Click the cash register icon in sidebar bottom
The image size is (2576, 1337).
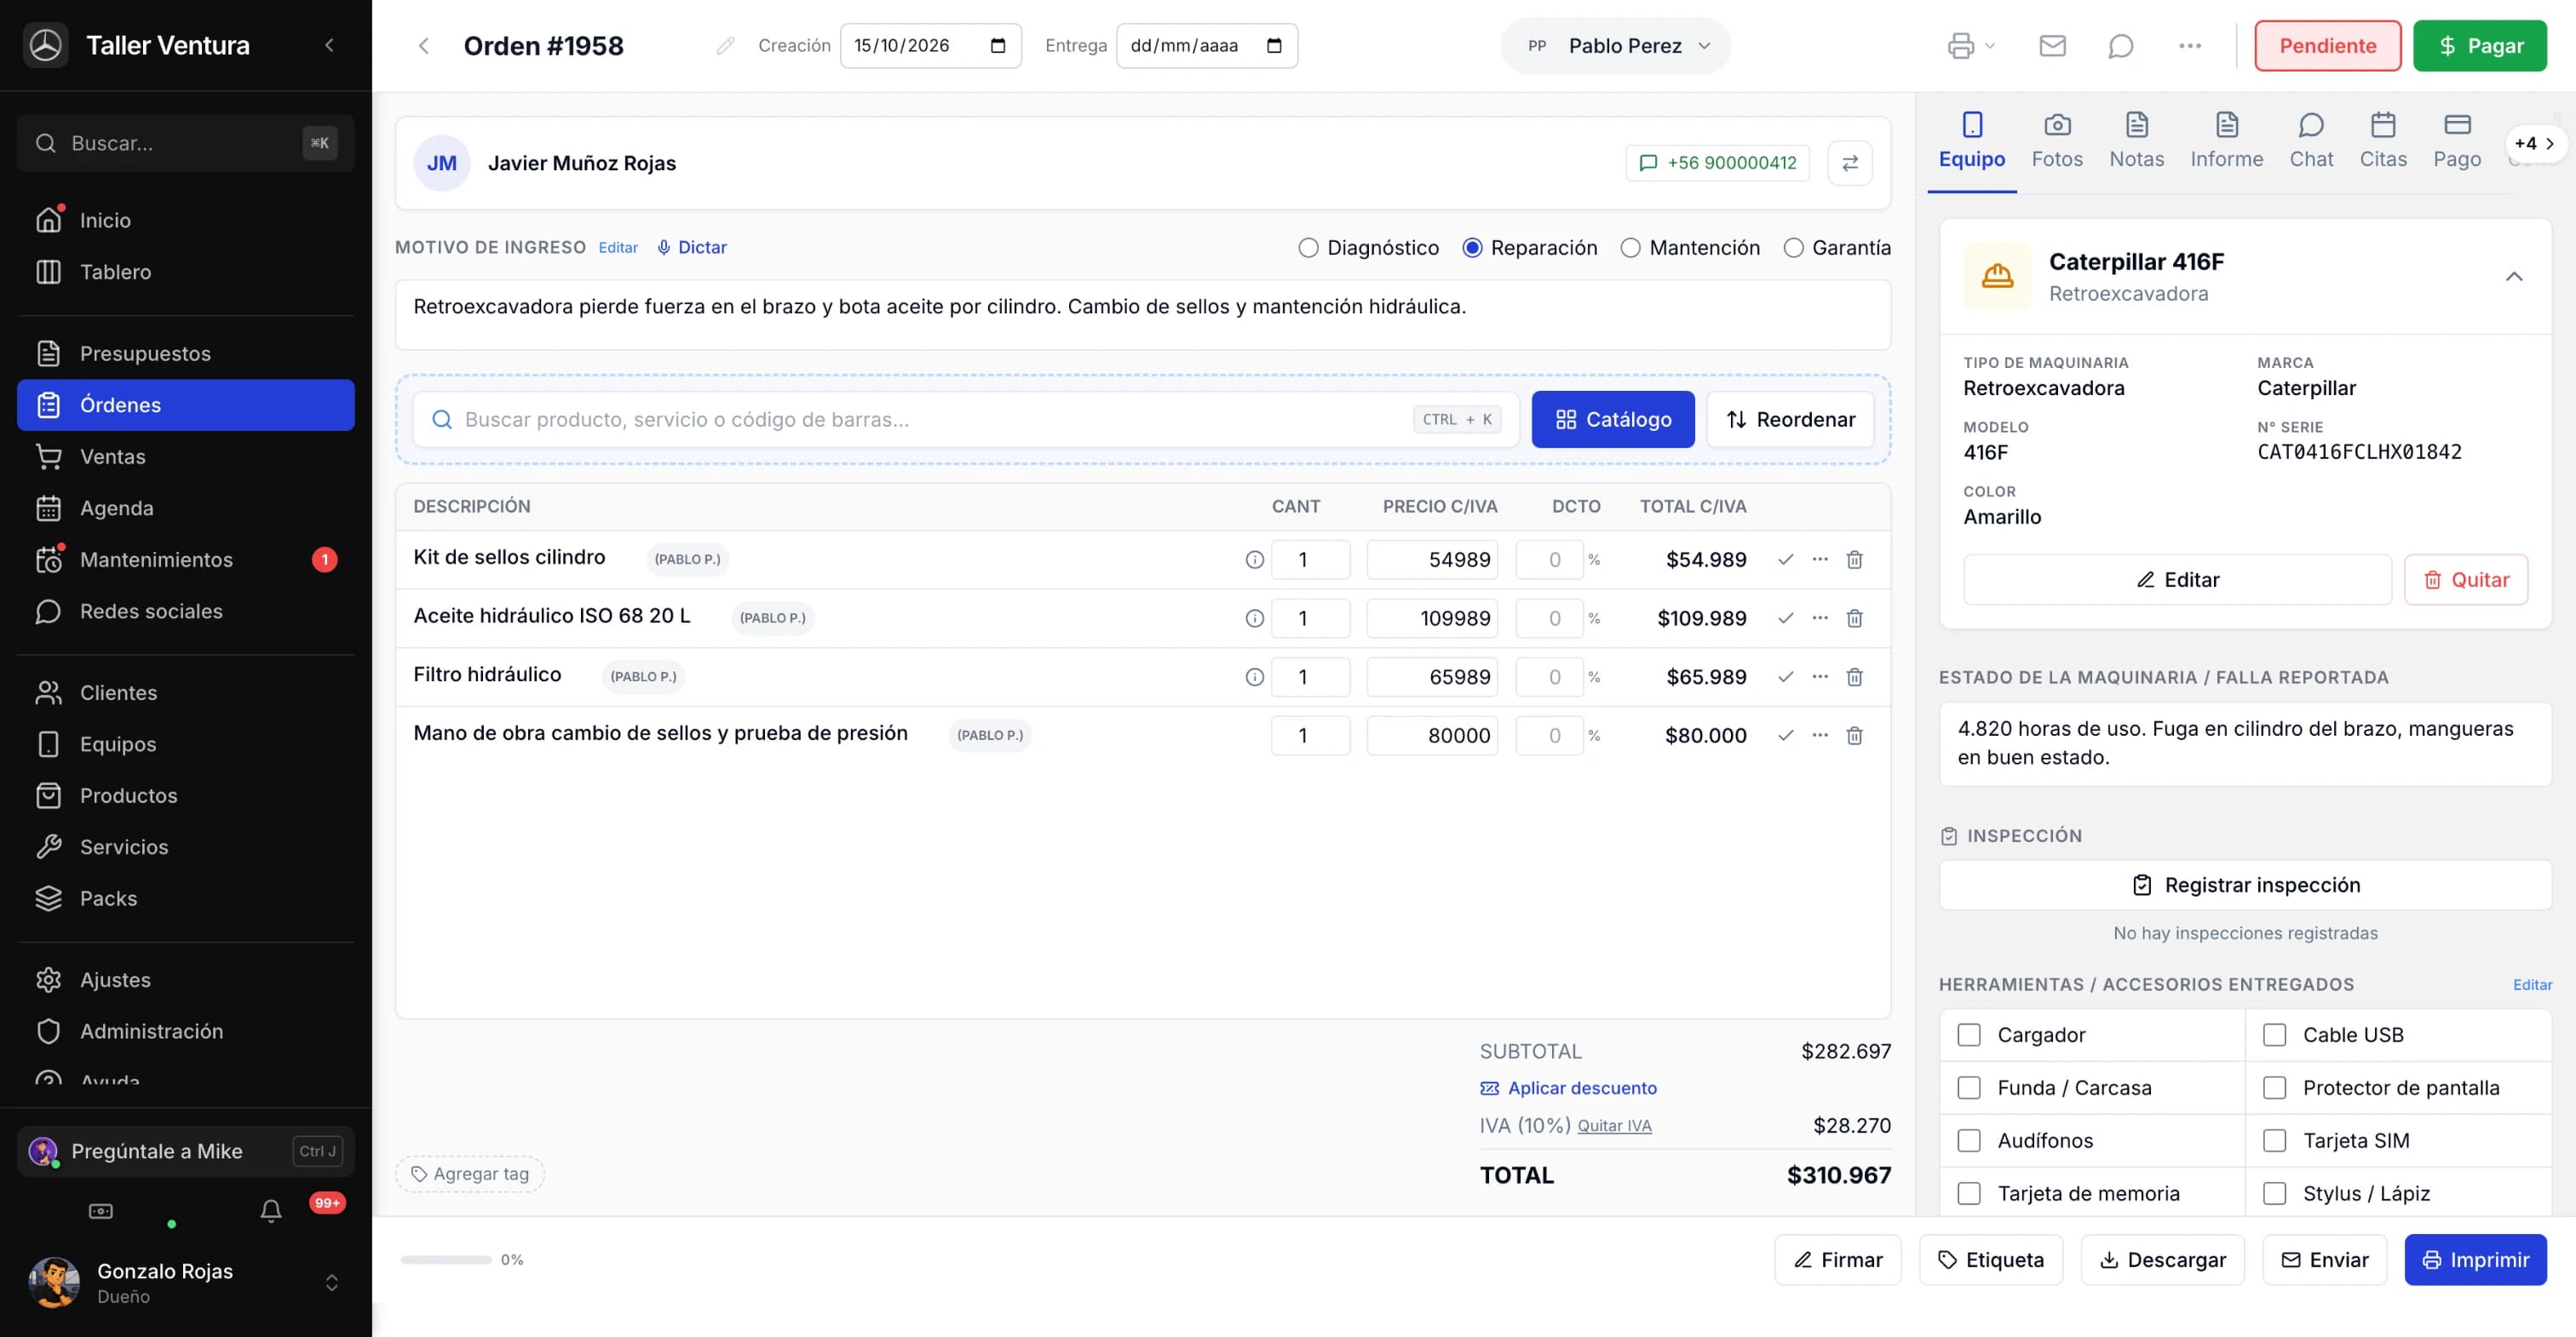coord(101,1211)
